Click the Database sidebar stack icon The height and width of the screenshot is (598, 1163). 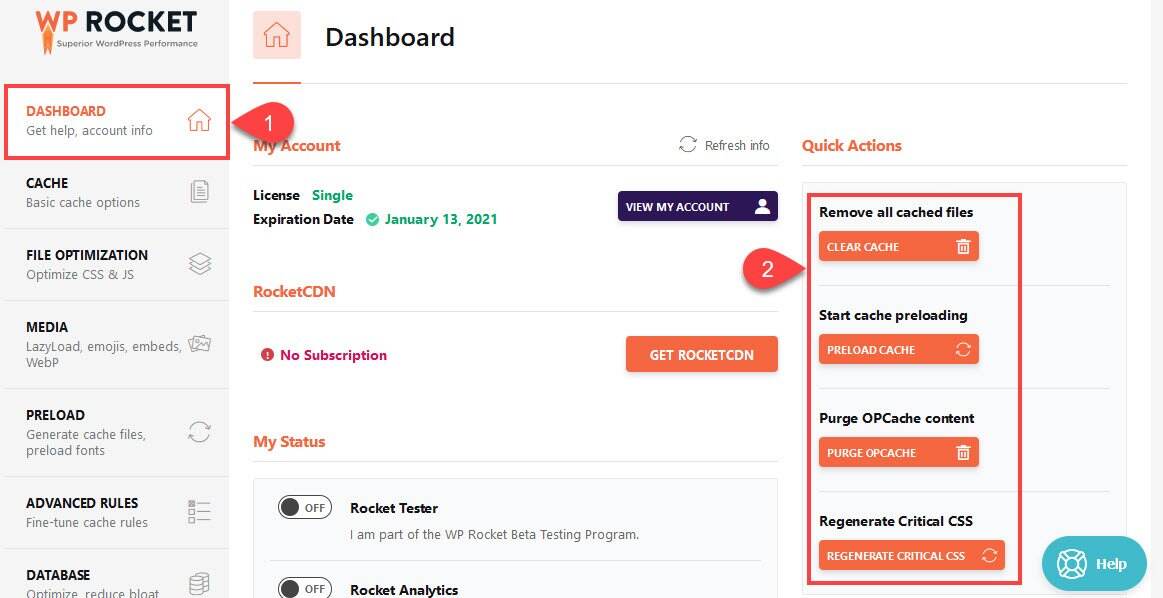tap(200, 583)
